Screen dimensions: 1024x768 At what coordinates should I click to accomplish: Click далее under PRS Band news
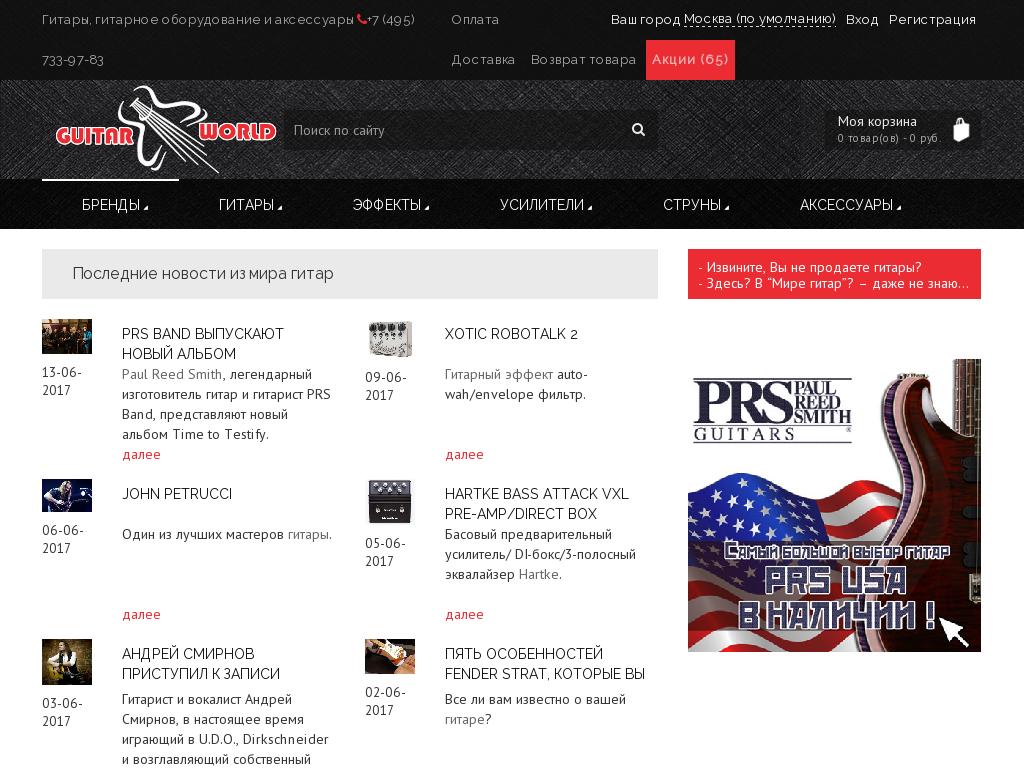(141, 455)
